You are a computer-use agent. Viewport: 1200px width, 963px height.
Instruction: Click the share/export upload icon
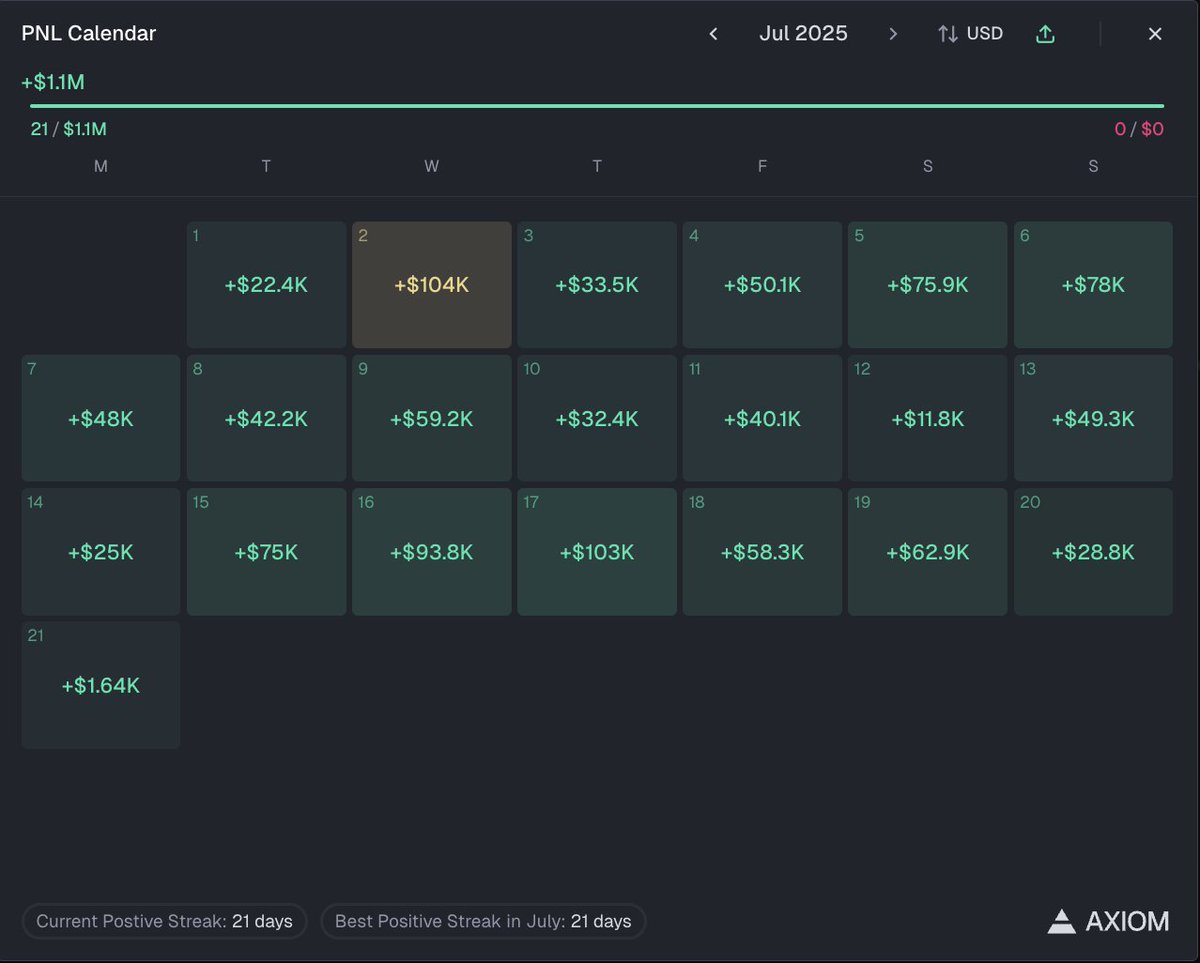(1045, 34)
